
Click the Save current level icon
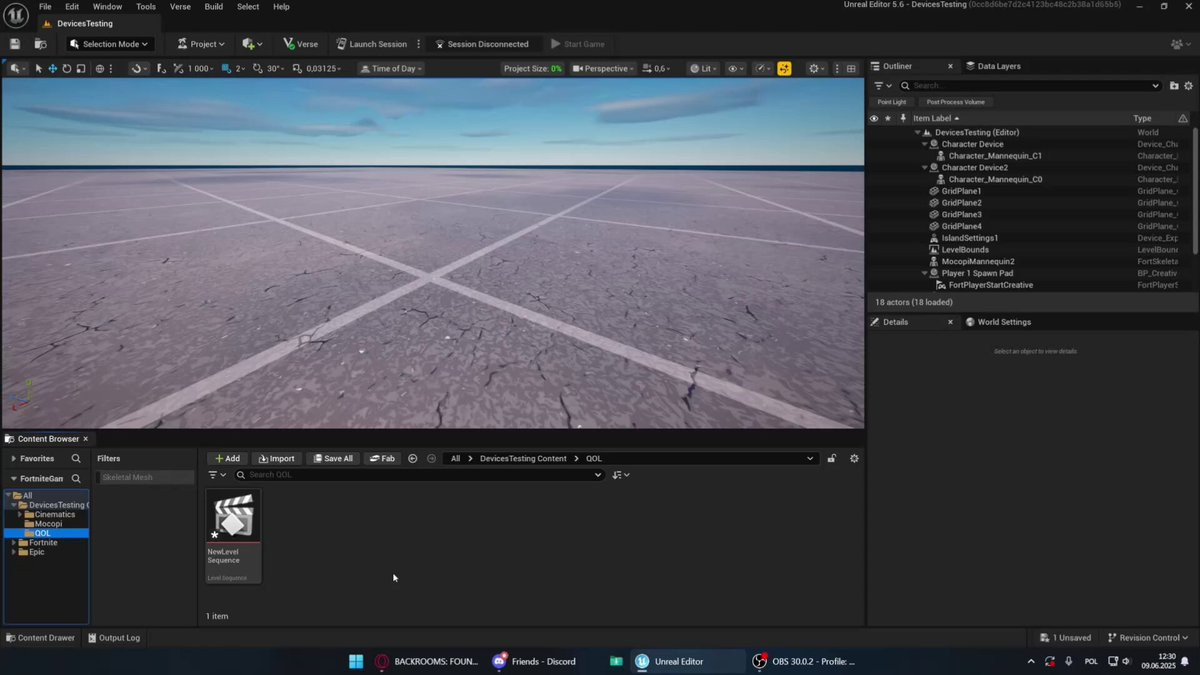point(15,44)
